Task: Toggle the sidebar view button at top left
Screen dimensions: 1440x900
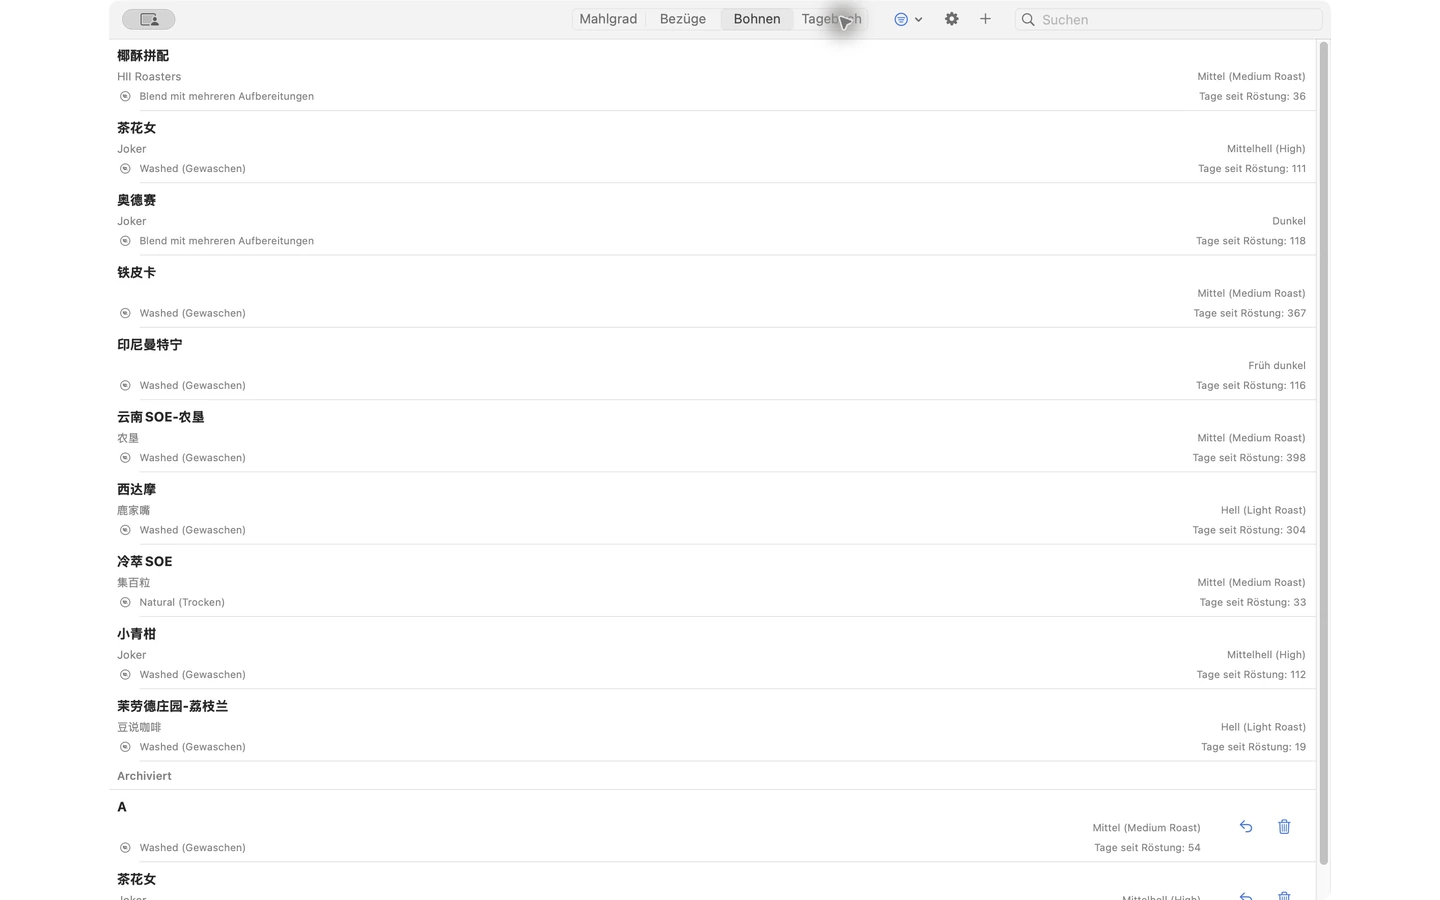Action: (x=149, y=19)
